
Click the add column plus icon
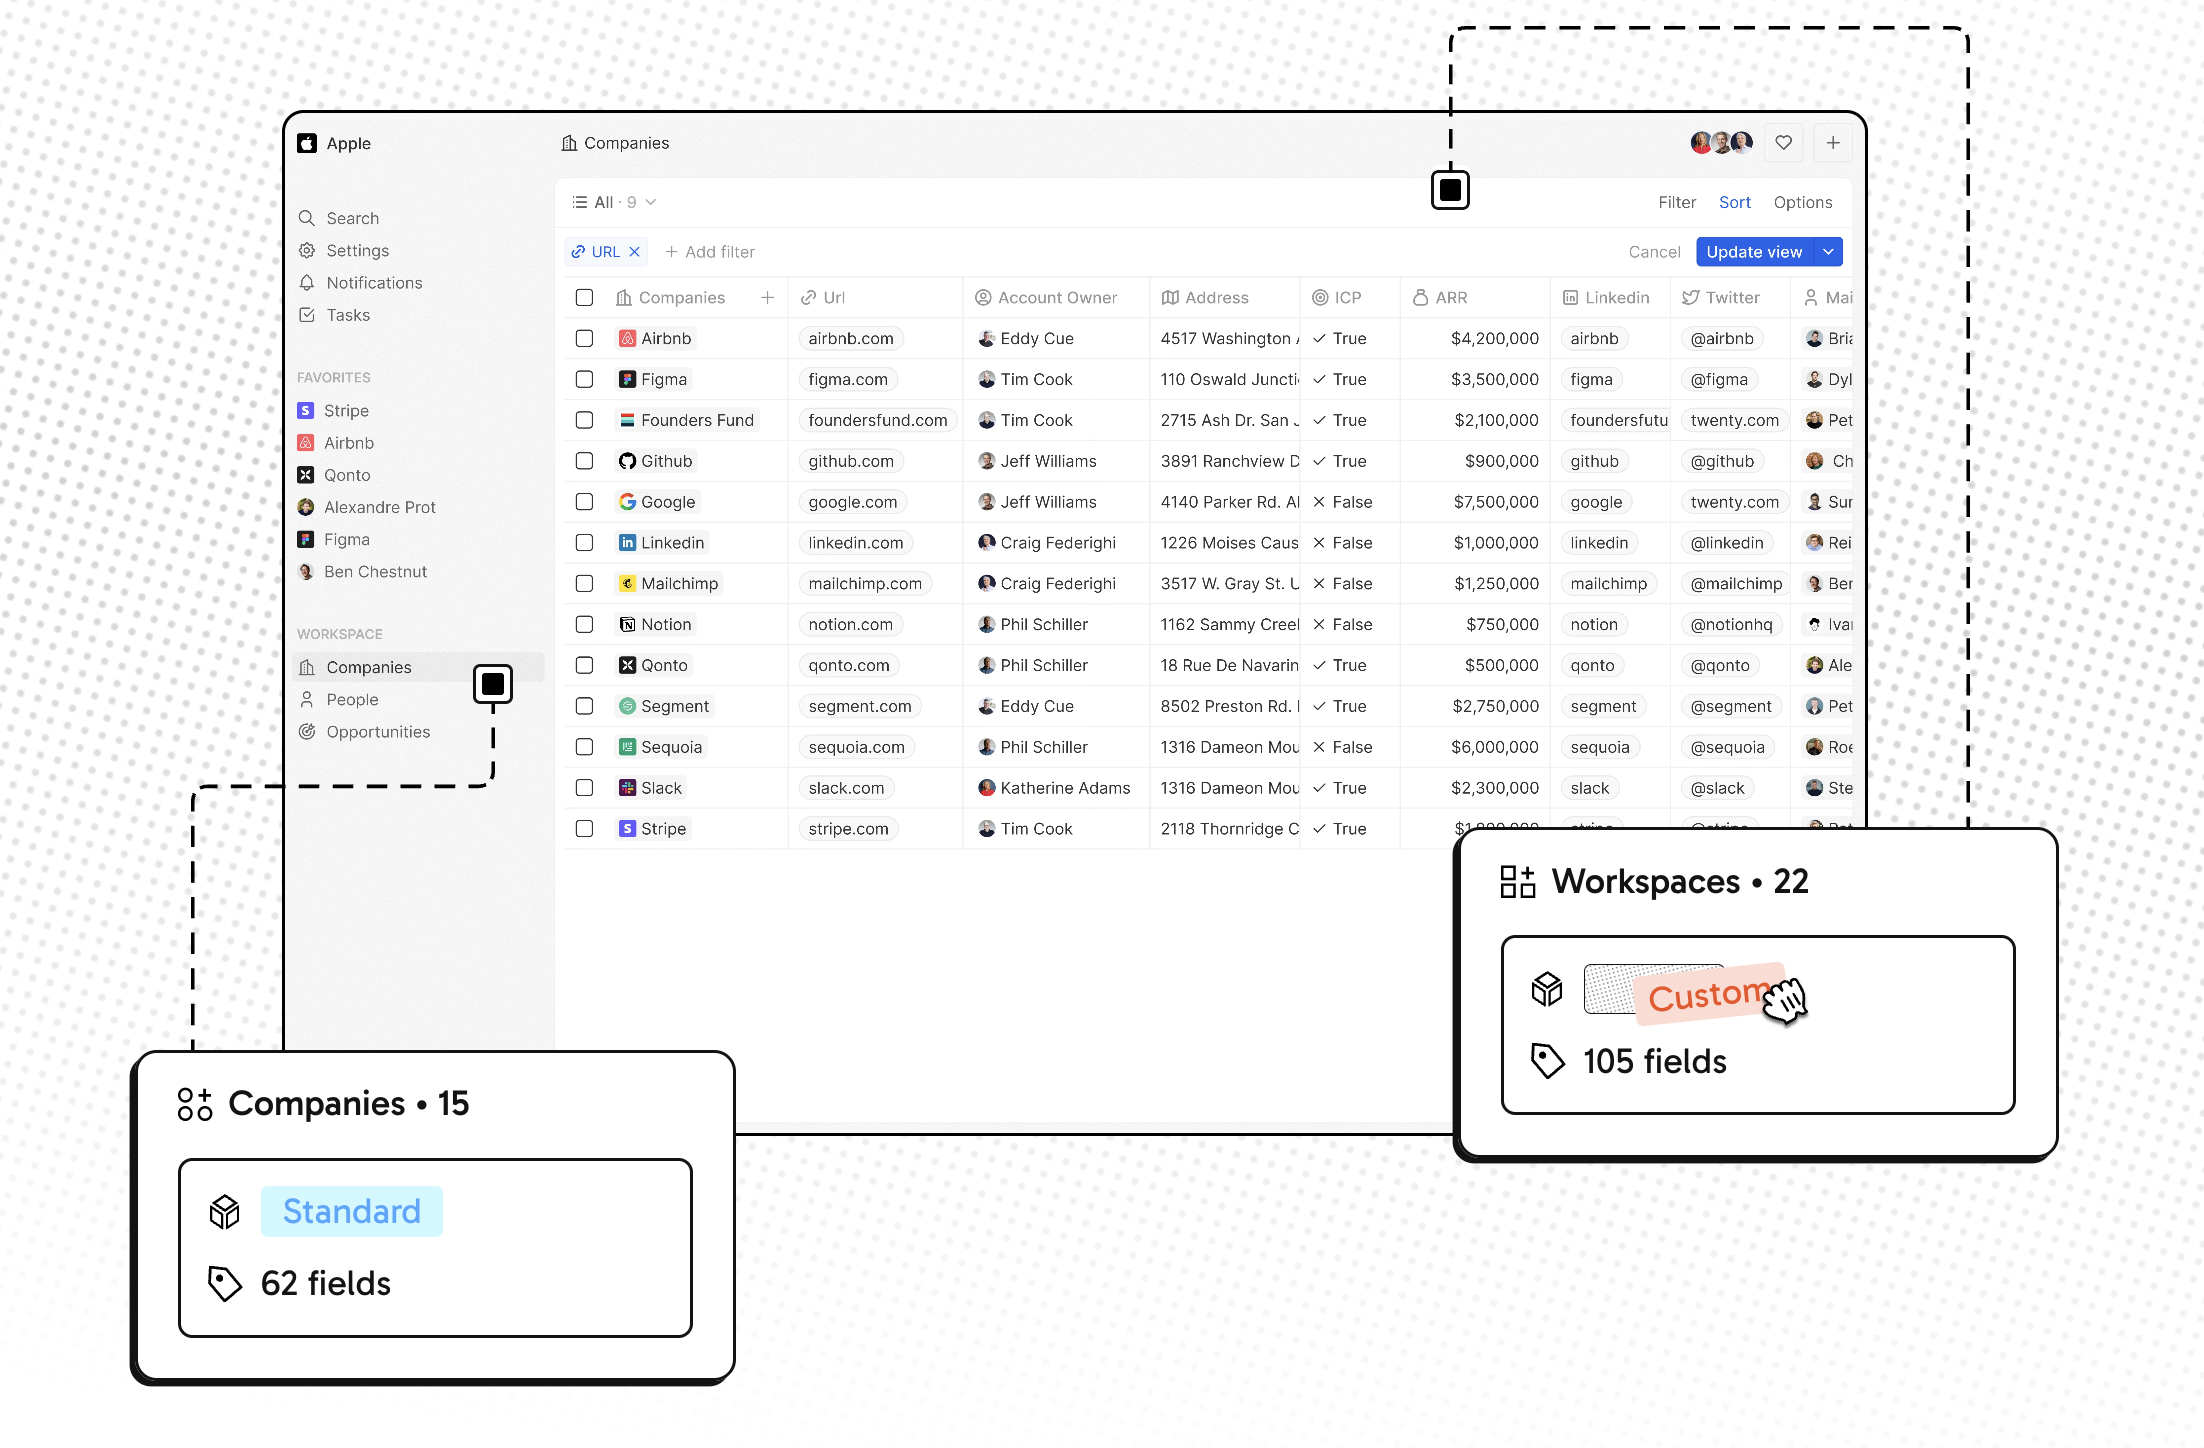(767, 297)
